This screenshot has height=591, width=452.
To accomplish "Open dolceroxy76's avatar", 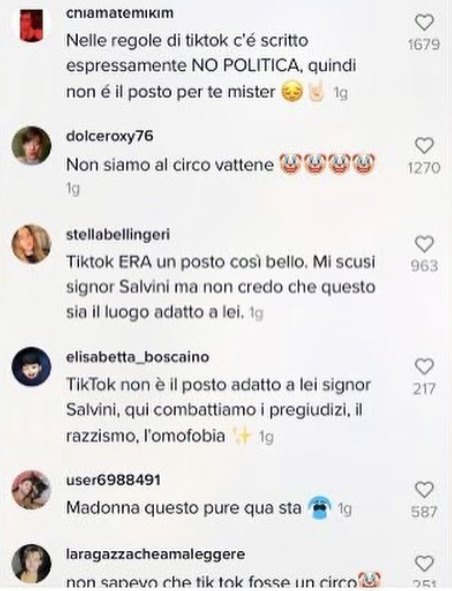I will [31, 145].
